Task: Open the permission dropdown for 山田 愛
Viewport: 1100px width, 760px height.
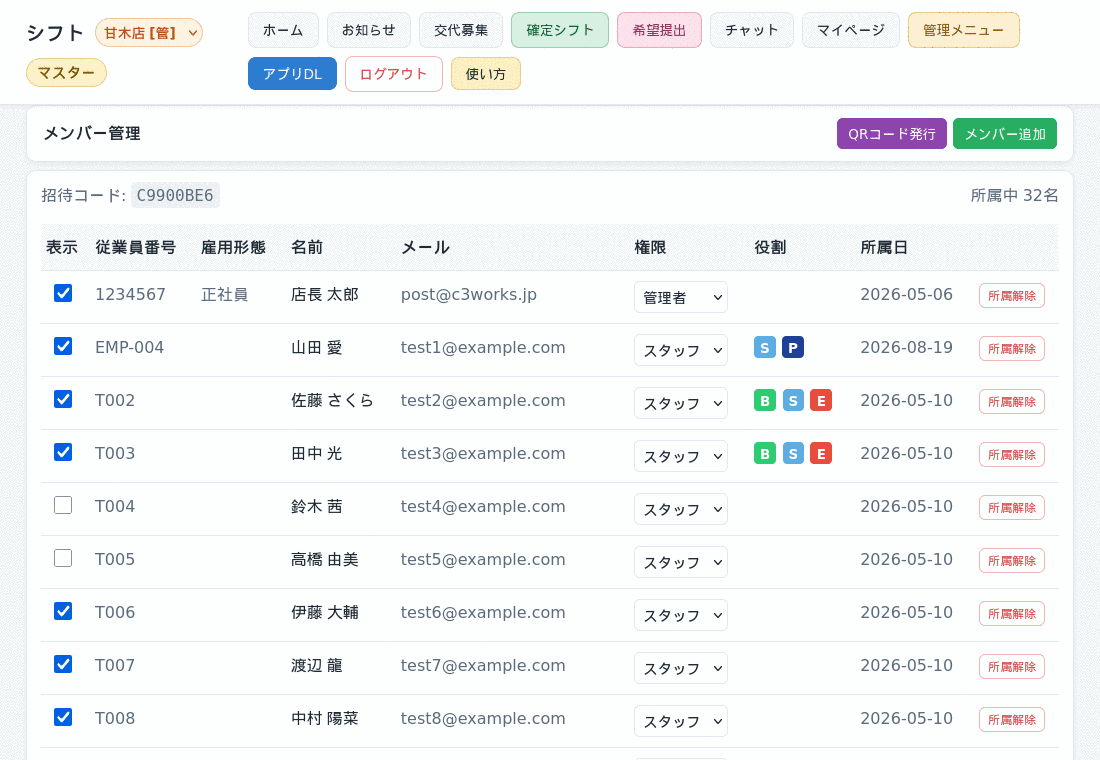Action: click(680, 349)
